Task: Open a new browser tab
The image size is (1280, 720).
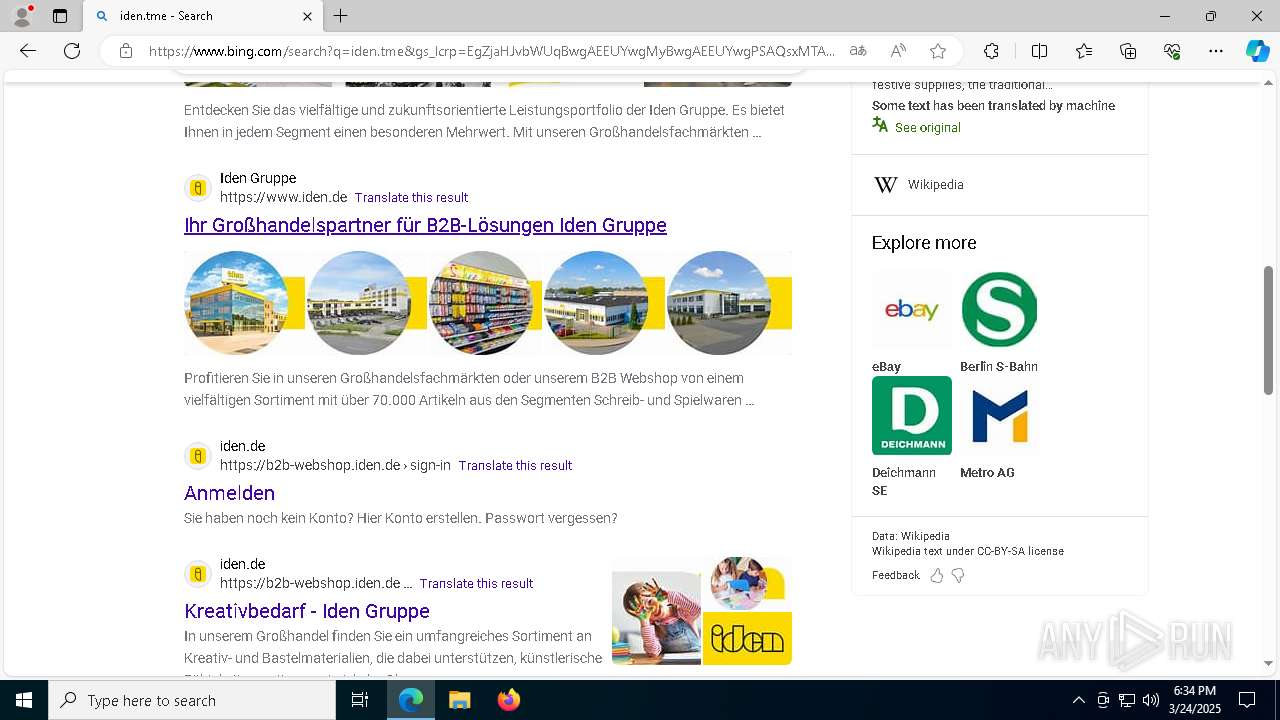Action: pos(341,16)
